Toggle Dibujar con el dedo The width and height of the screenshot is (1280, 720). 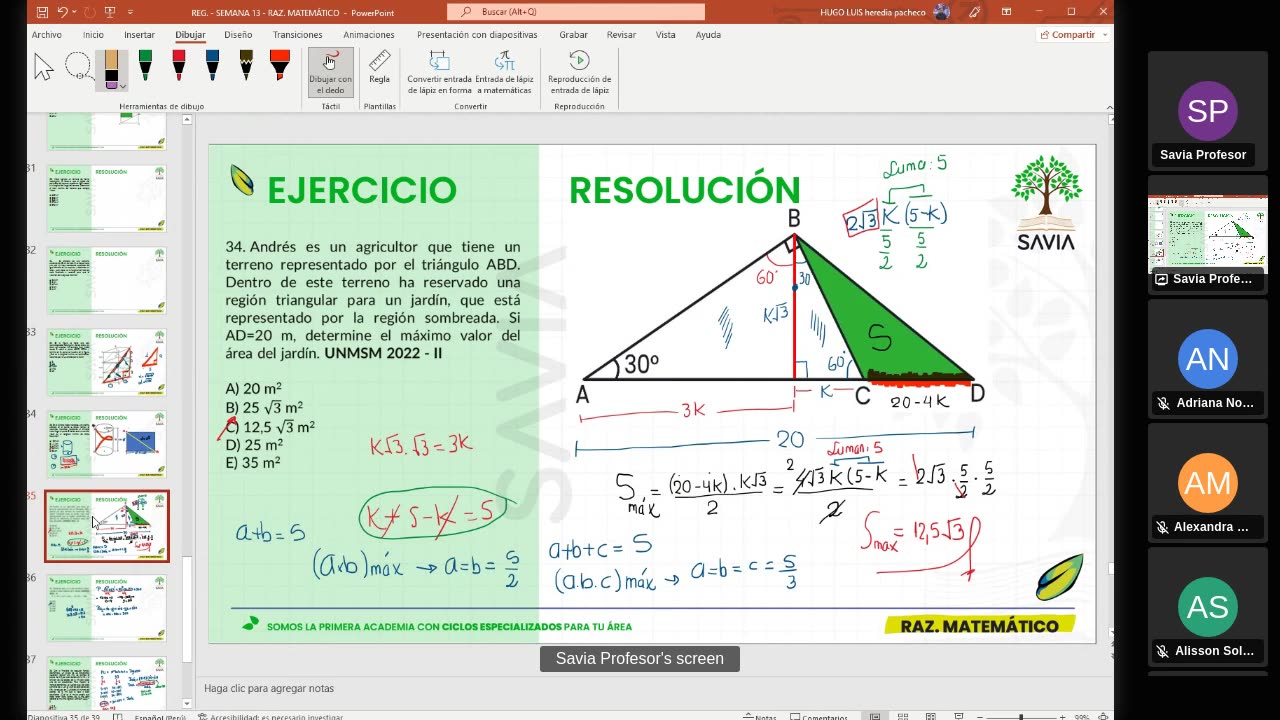tap(330, 72)
